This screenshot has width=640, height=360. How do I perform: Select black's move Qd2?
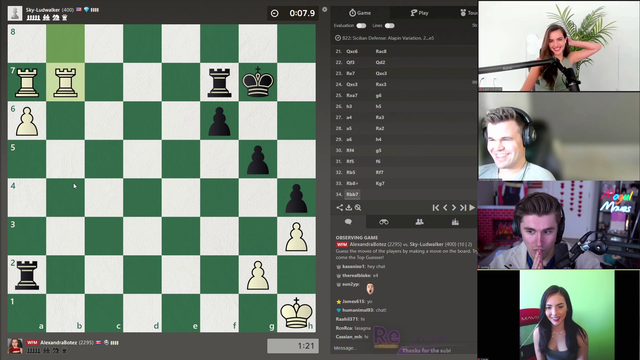[380, 62]
